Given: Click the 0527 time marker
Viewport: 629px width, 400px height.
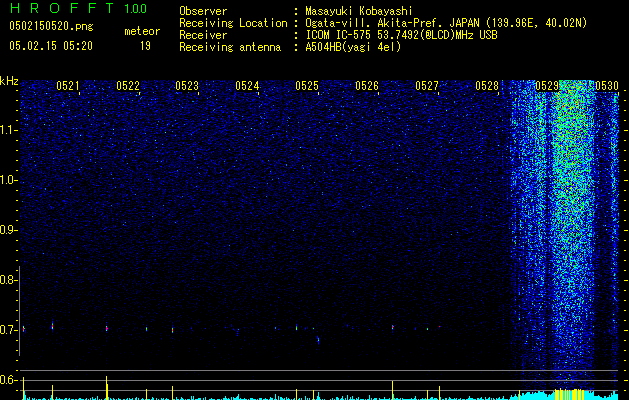Looking at the screenshot, I should click(427, 86).
